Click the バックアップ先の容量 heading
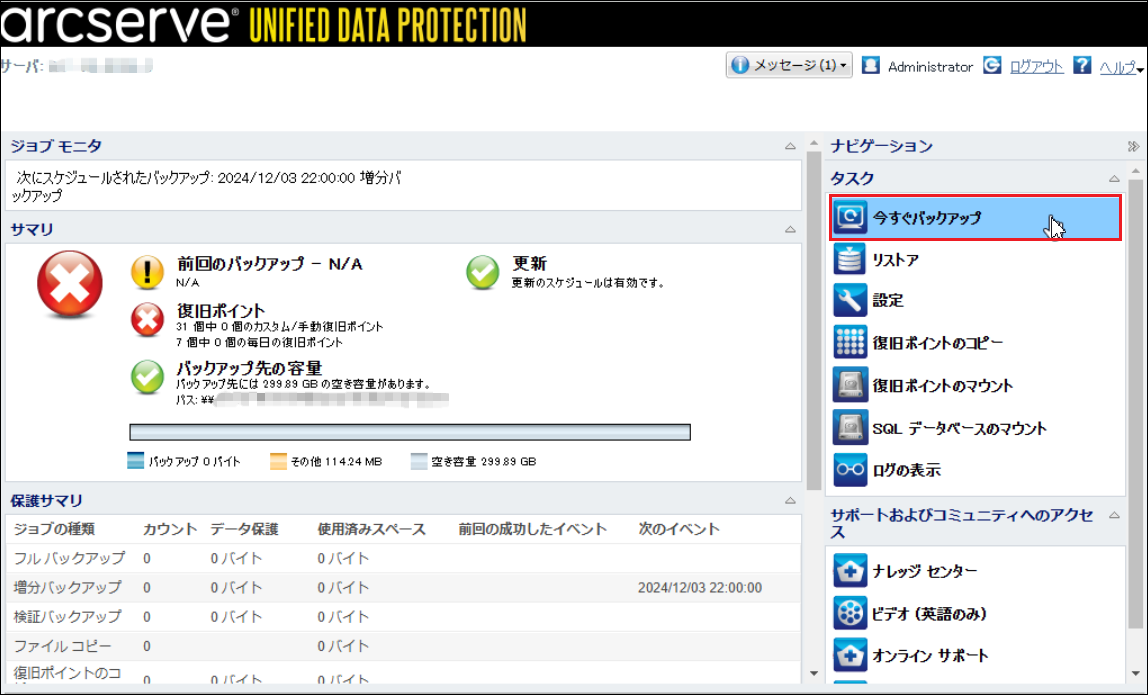1148x695 pixels. (x=249, y=368)
